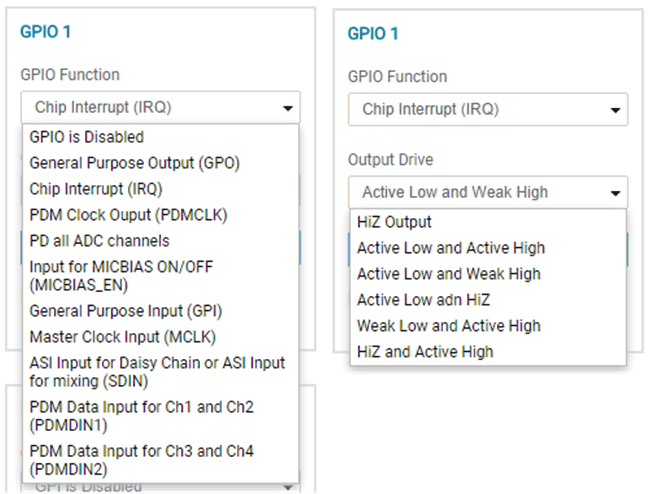Open the right GPIO Function dropdown
Viewport: 657px width, 494px height.
[487, 110]
